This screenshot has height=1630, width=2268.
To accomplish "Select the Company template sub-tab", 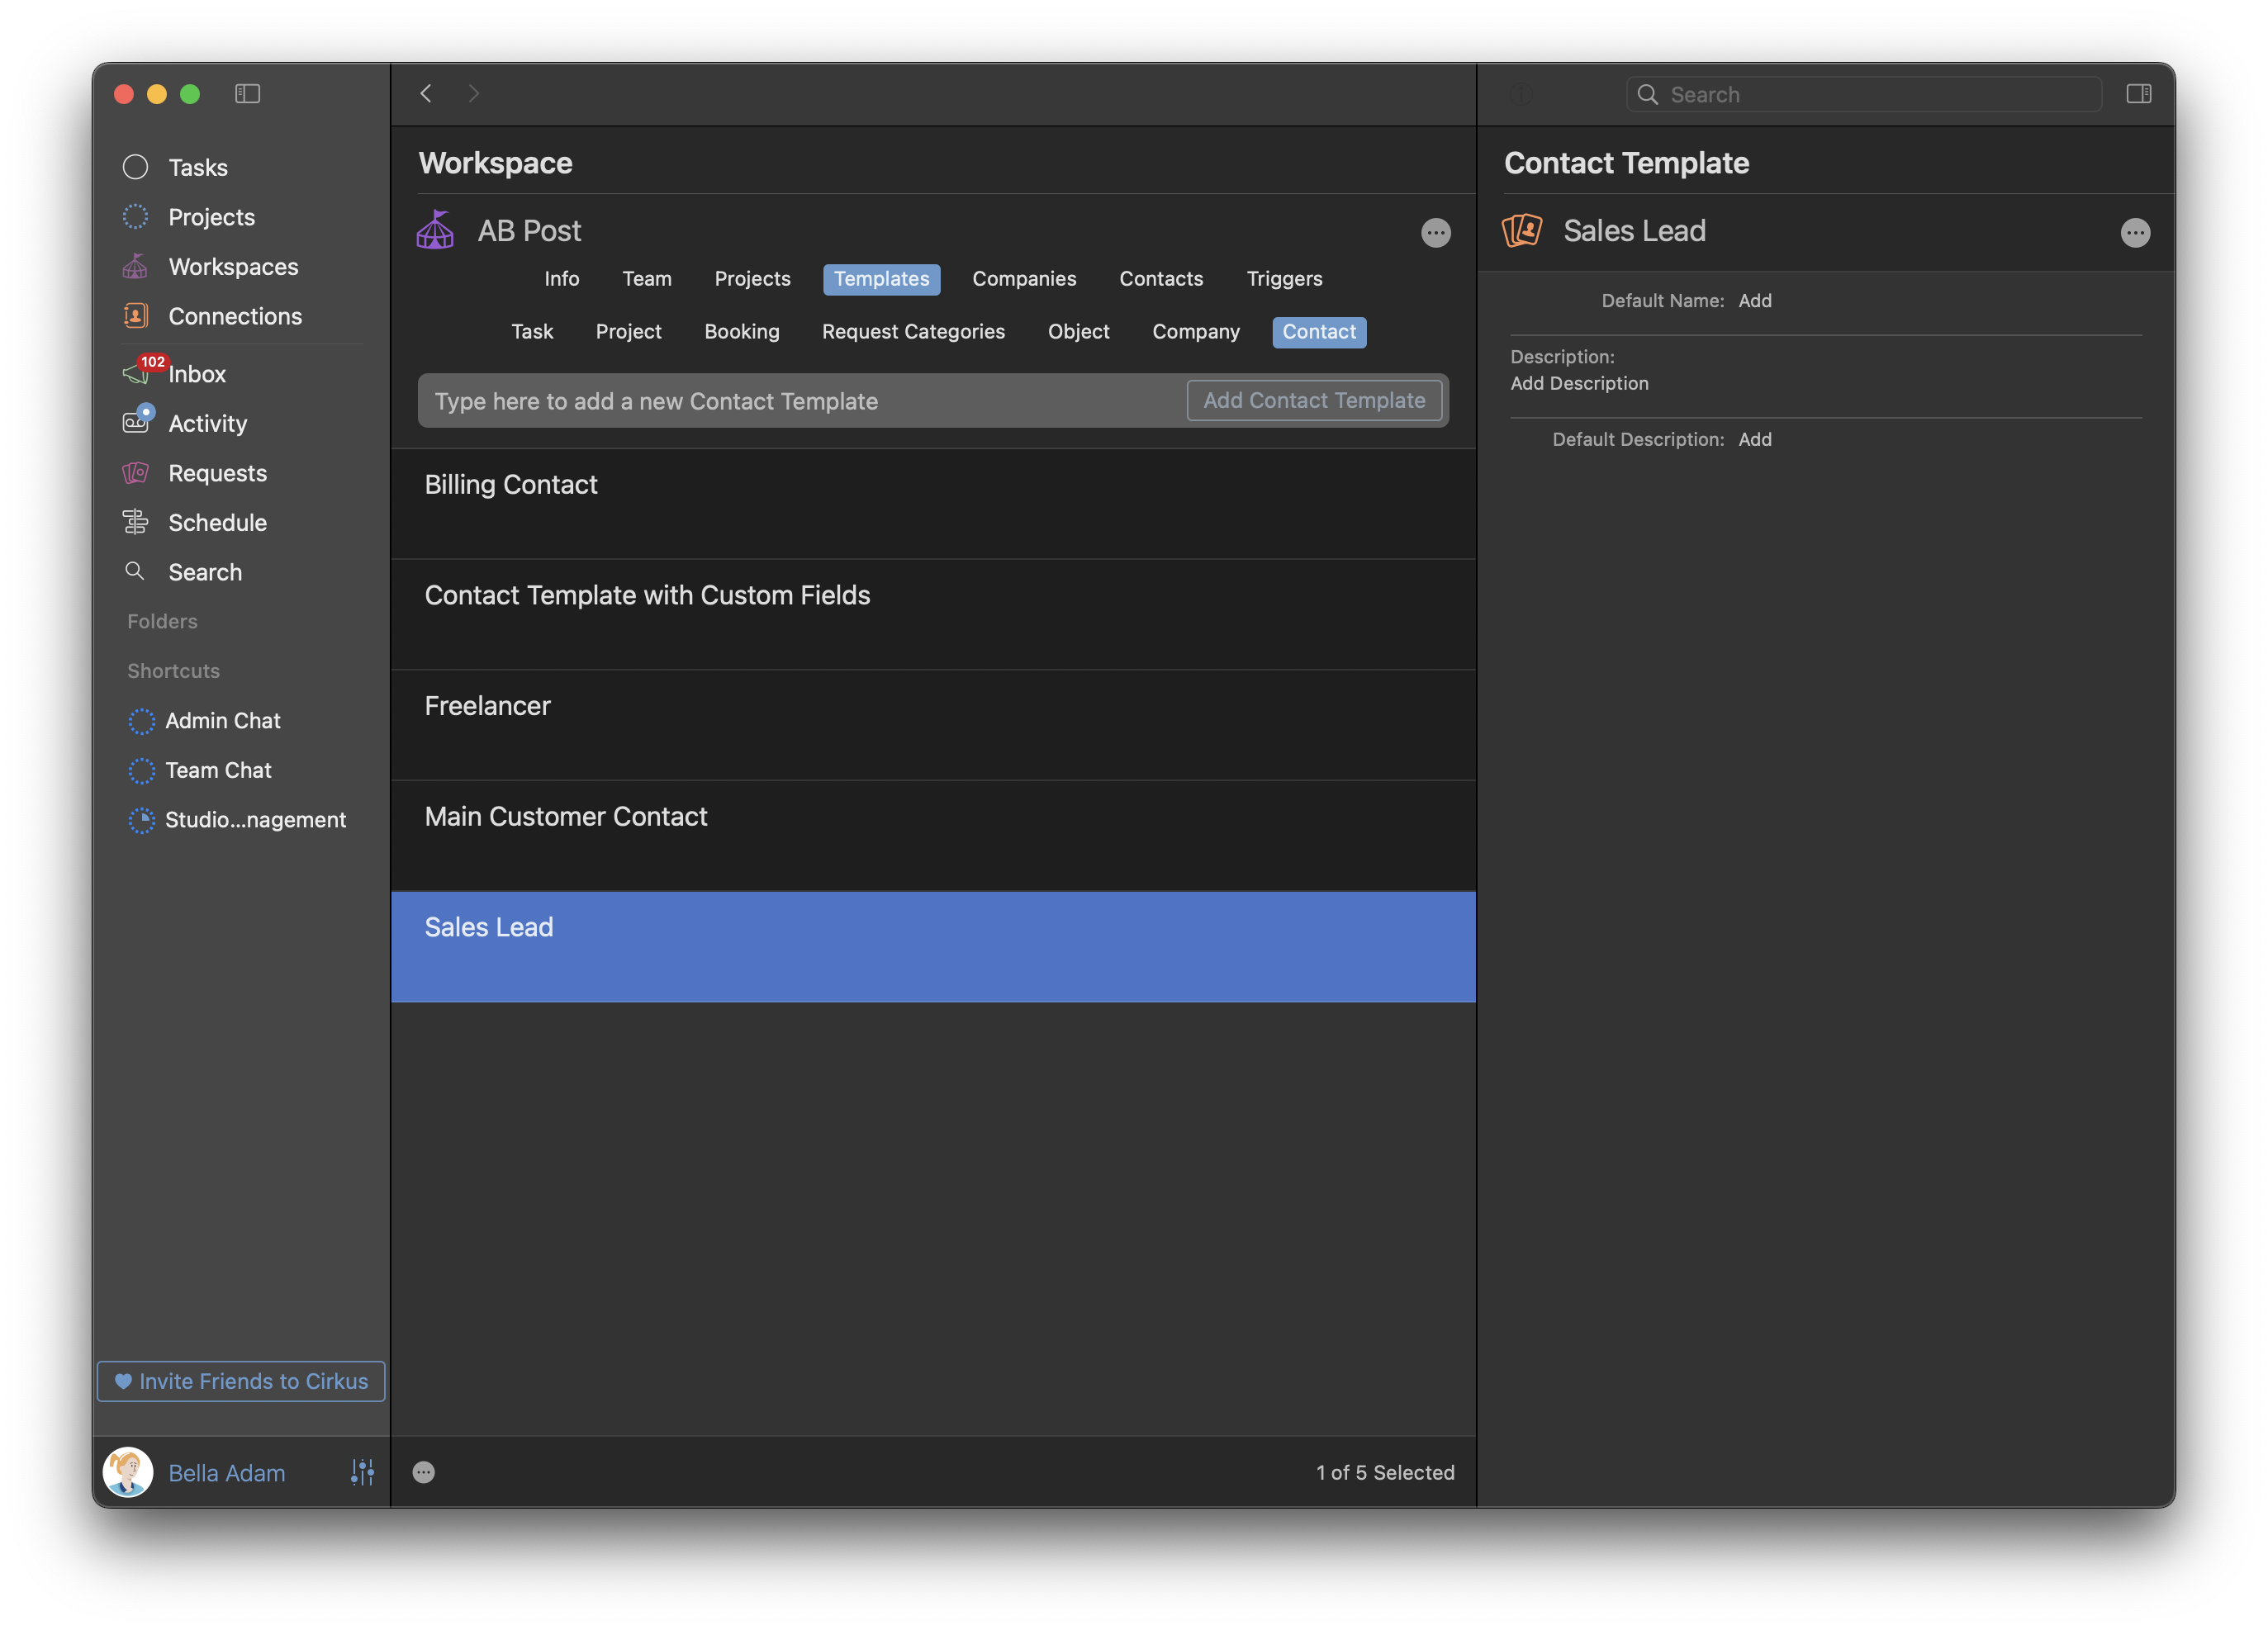I will (x=1195, y=332).
